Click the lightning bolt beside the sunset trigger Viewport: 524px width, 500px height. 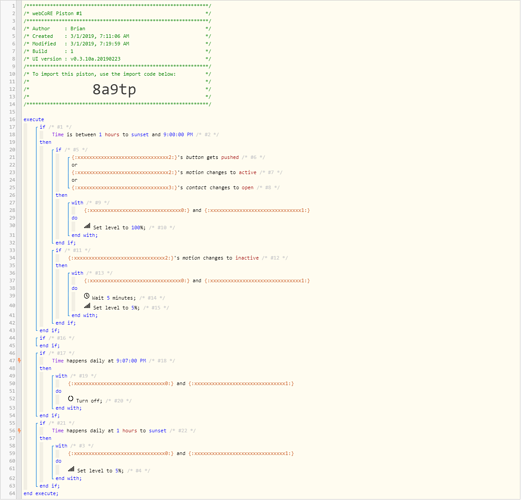(x=19, y=430)
